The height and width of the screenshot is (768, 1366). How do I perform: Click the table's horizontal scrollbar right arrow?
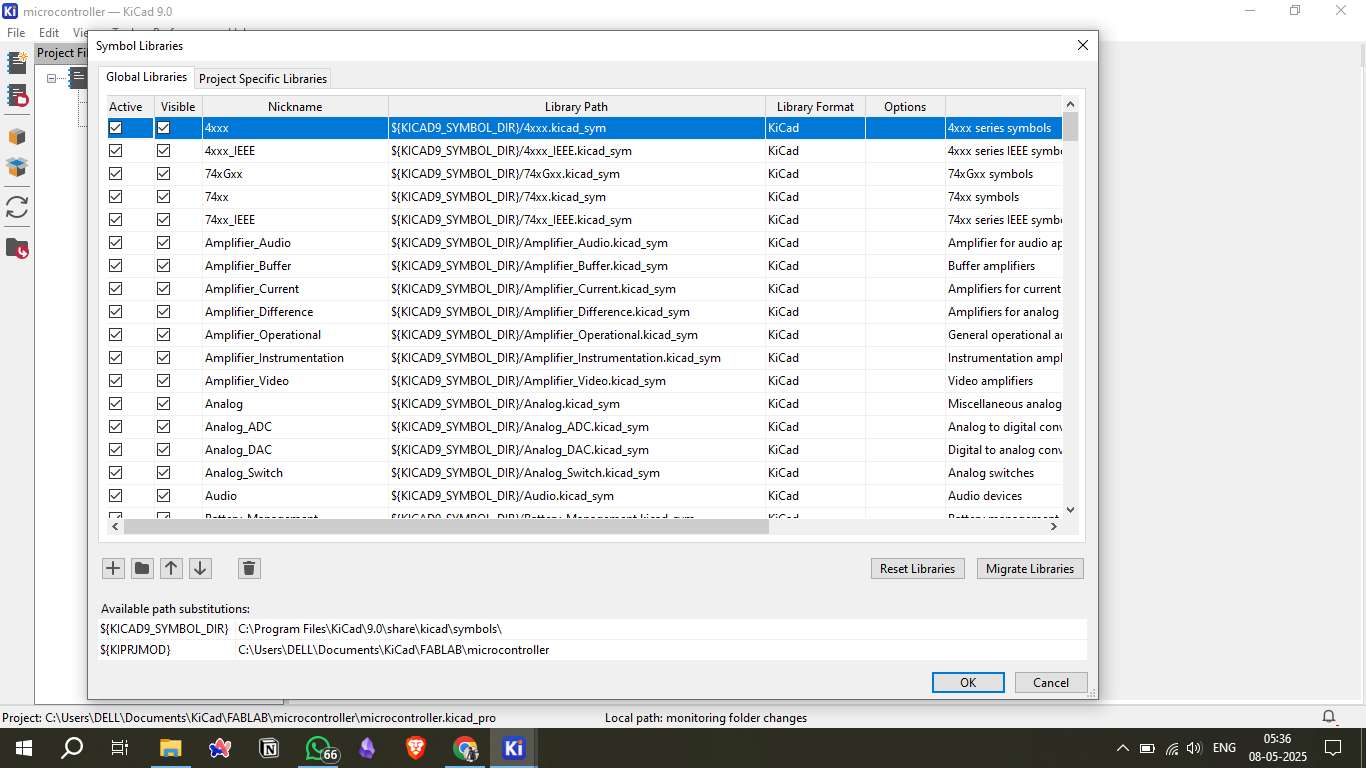1053,526
